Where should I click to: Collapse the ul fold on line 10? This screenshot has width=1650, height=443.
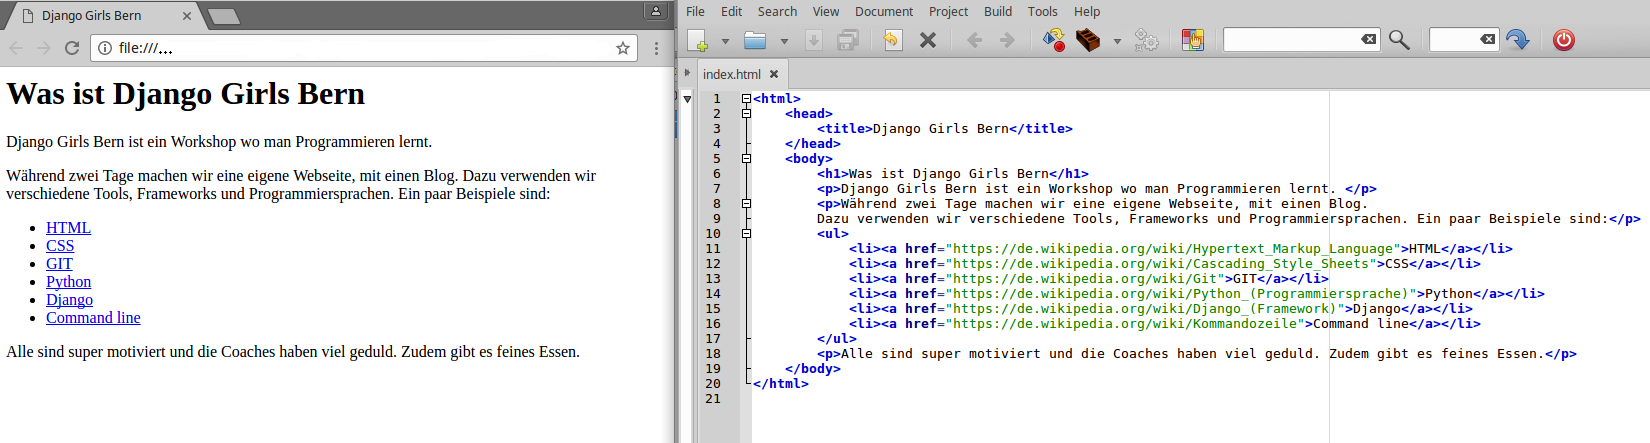pyautogui.click(x=746, y=234)
